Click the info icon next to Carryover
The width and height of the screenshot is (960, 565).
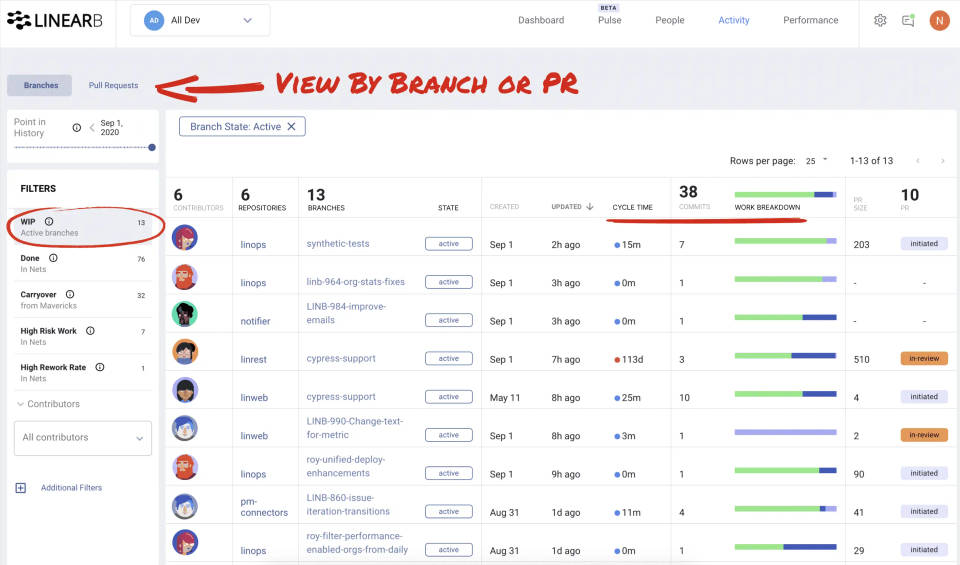click(x=70, y=295)
